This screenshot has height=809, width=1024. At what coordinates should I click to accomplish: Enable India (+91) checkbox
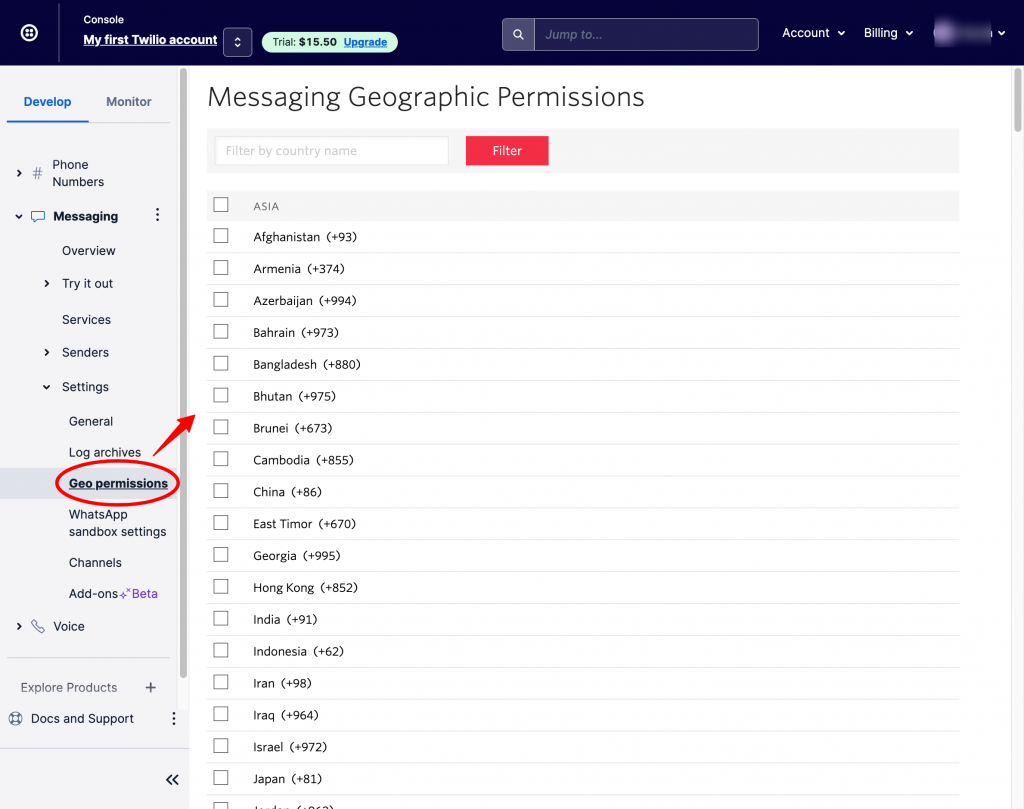221,618
